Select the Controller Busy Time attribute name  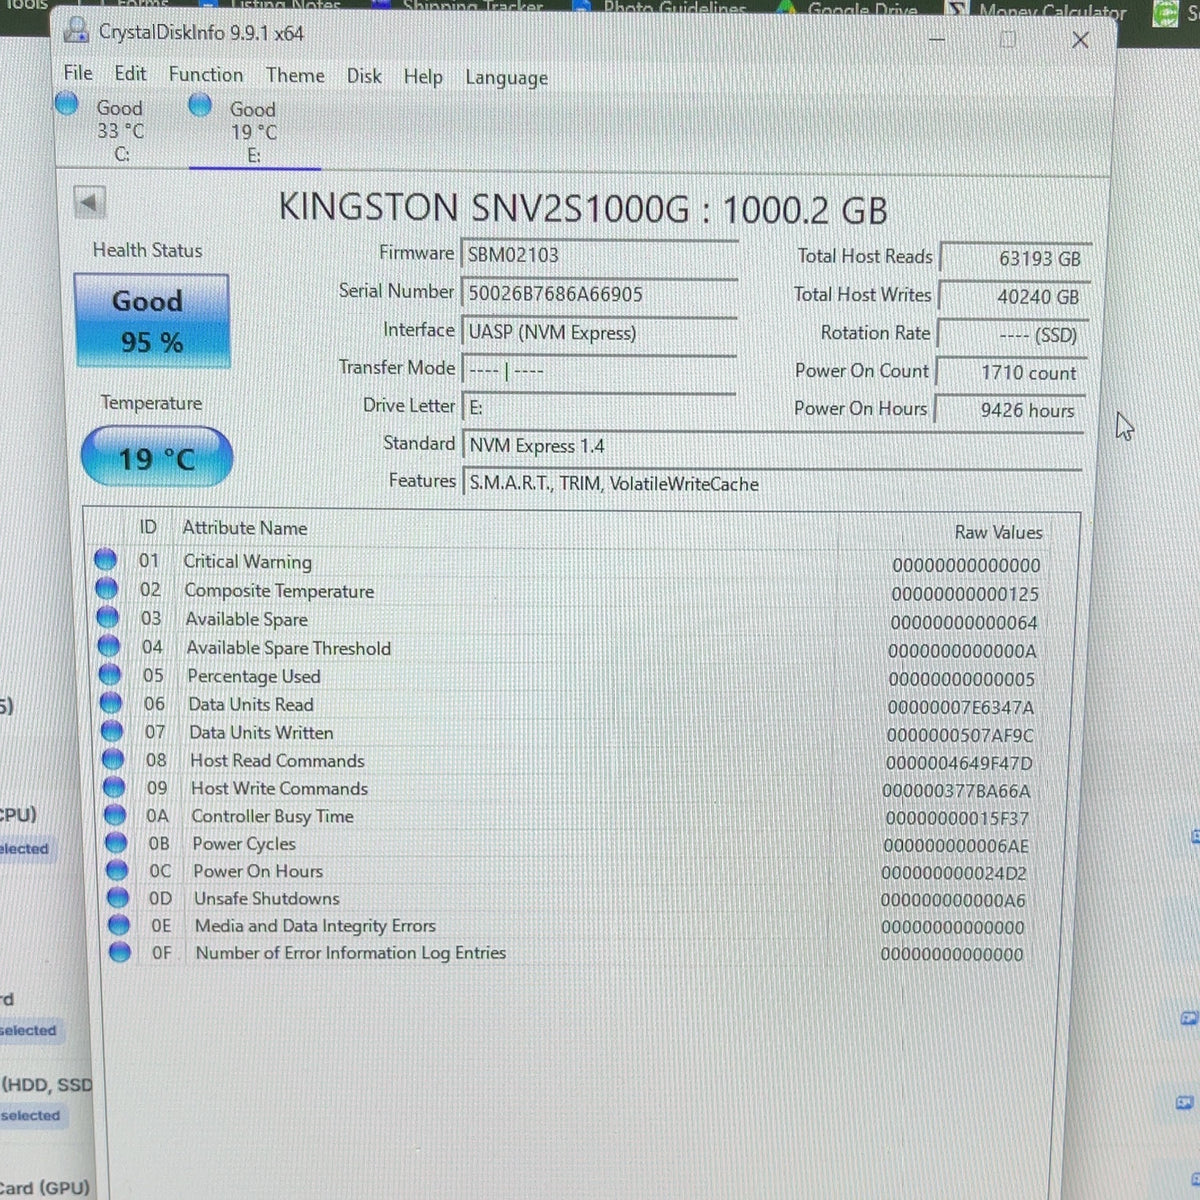click(272, 817)
